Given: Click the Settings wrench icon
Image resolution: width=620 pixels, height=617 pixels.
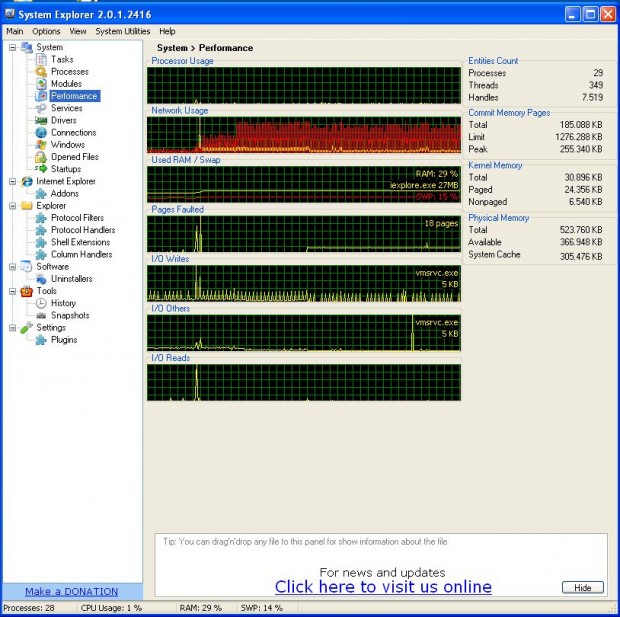Looking at the screenshot, I should [27, 327].
